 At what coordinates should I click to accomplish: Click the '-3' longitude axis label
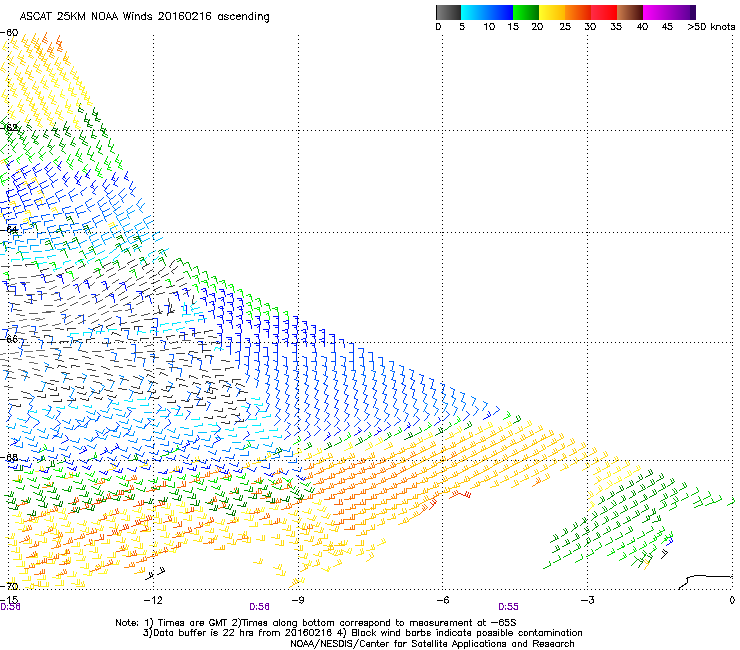point(587,600)
